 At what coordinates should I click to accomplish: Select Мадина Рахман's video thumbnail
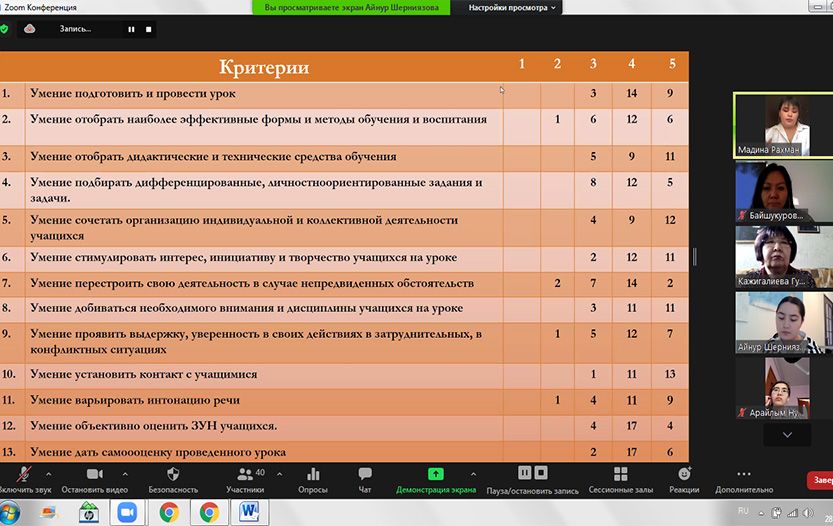pos(783,124)
